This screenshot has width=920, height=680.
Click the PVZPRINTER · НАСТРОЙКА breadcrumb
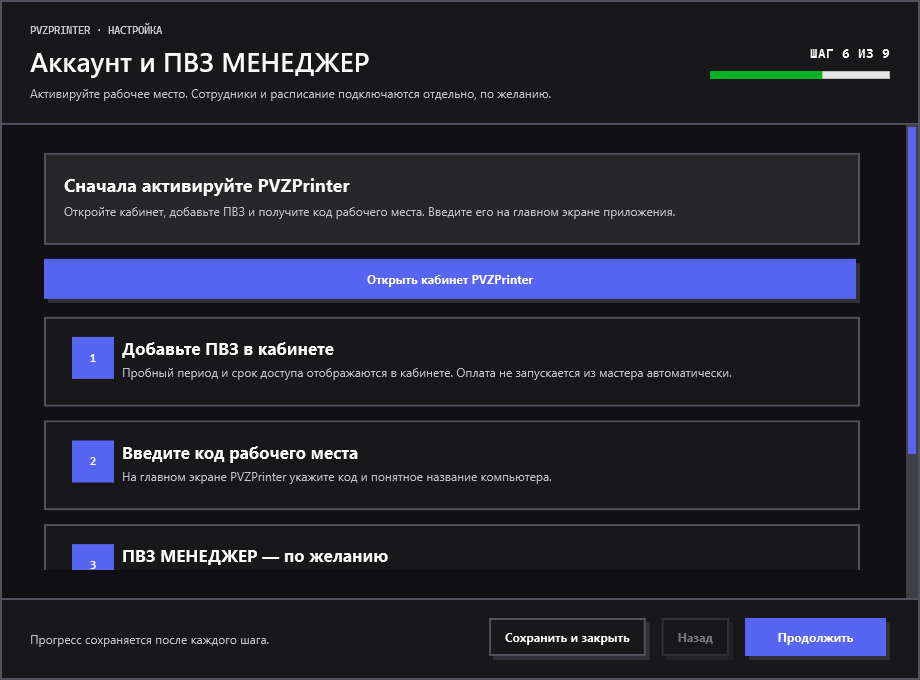[96, 30]
